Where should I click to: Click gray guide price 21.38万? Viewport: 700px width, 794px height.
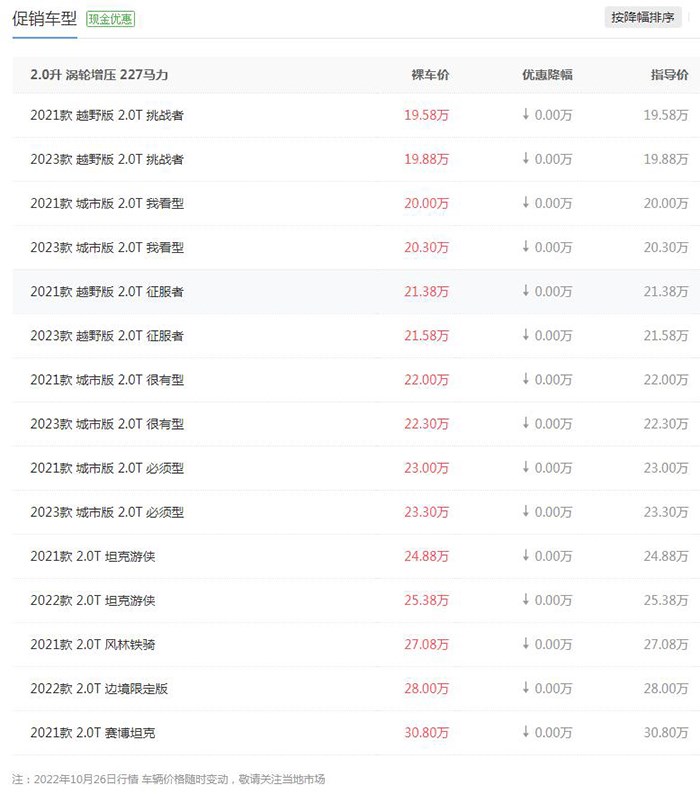[666, 292]
